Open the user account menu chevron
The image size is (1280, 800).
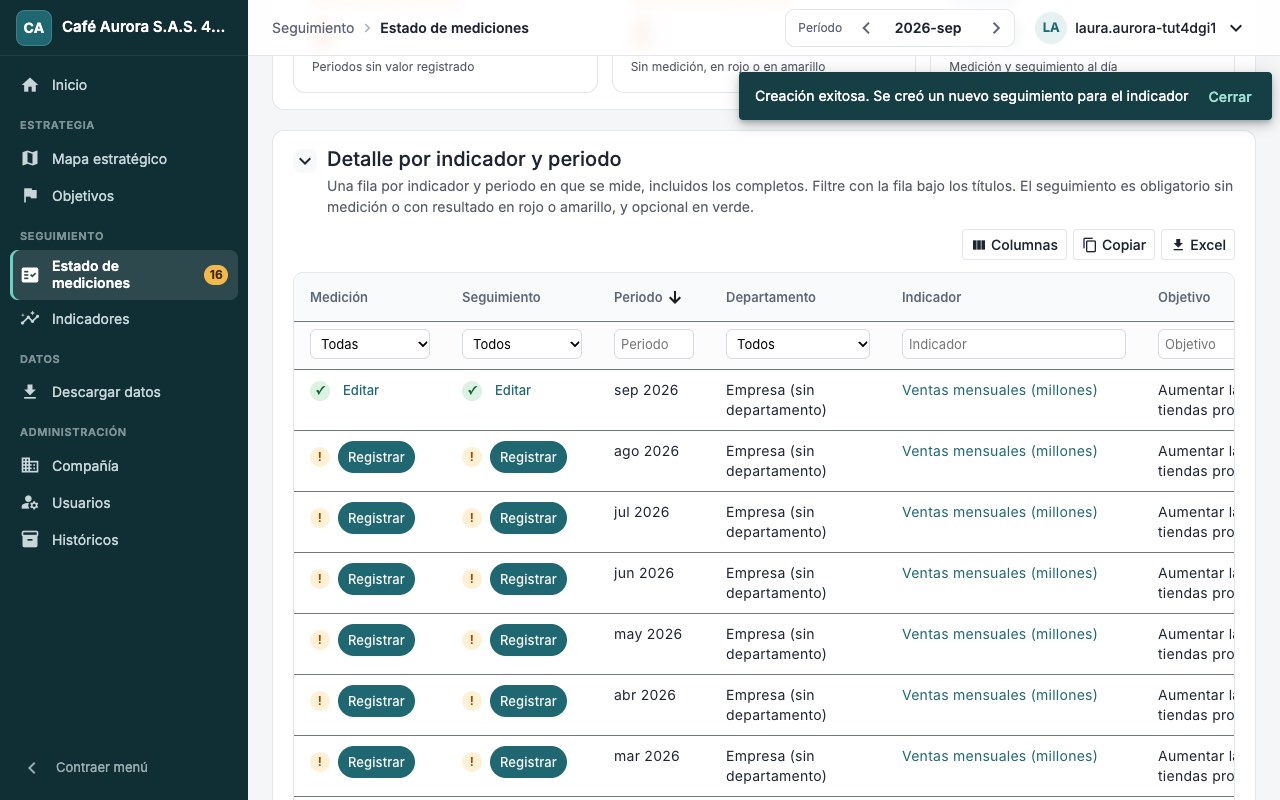(1236, 28)
